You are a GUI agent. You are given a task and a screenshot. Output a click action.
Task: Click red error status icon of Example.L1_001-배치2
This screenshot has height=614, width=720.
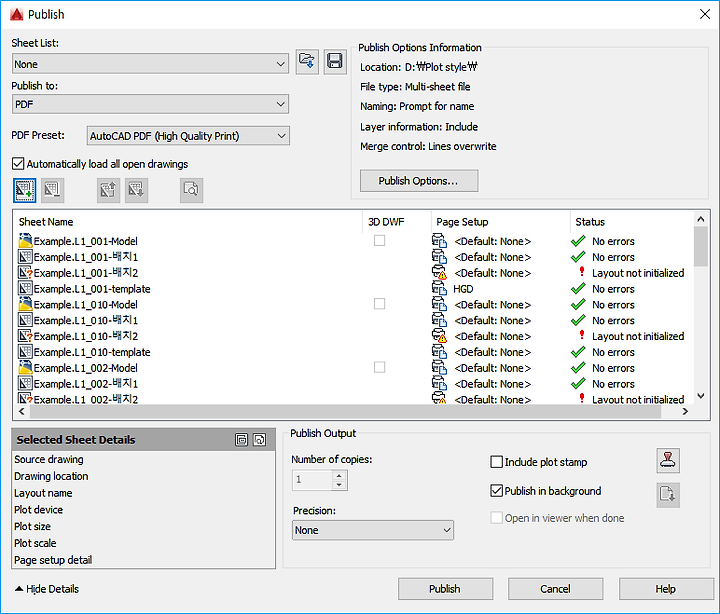pyautogui.click(x=582, y=272)
